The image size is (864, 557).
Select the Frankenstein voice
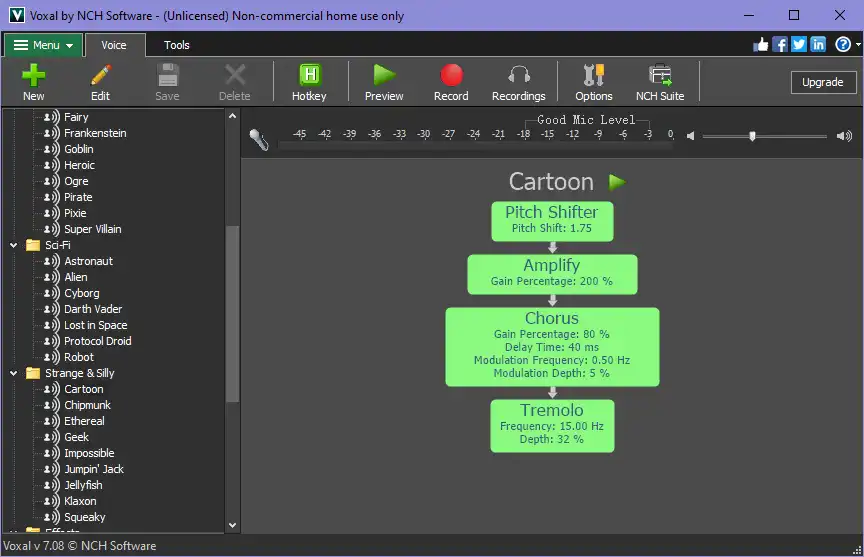(95, 133)
